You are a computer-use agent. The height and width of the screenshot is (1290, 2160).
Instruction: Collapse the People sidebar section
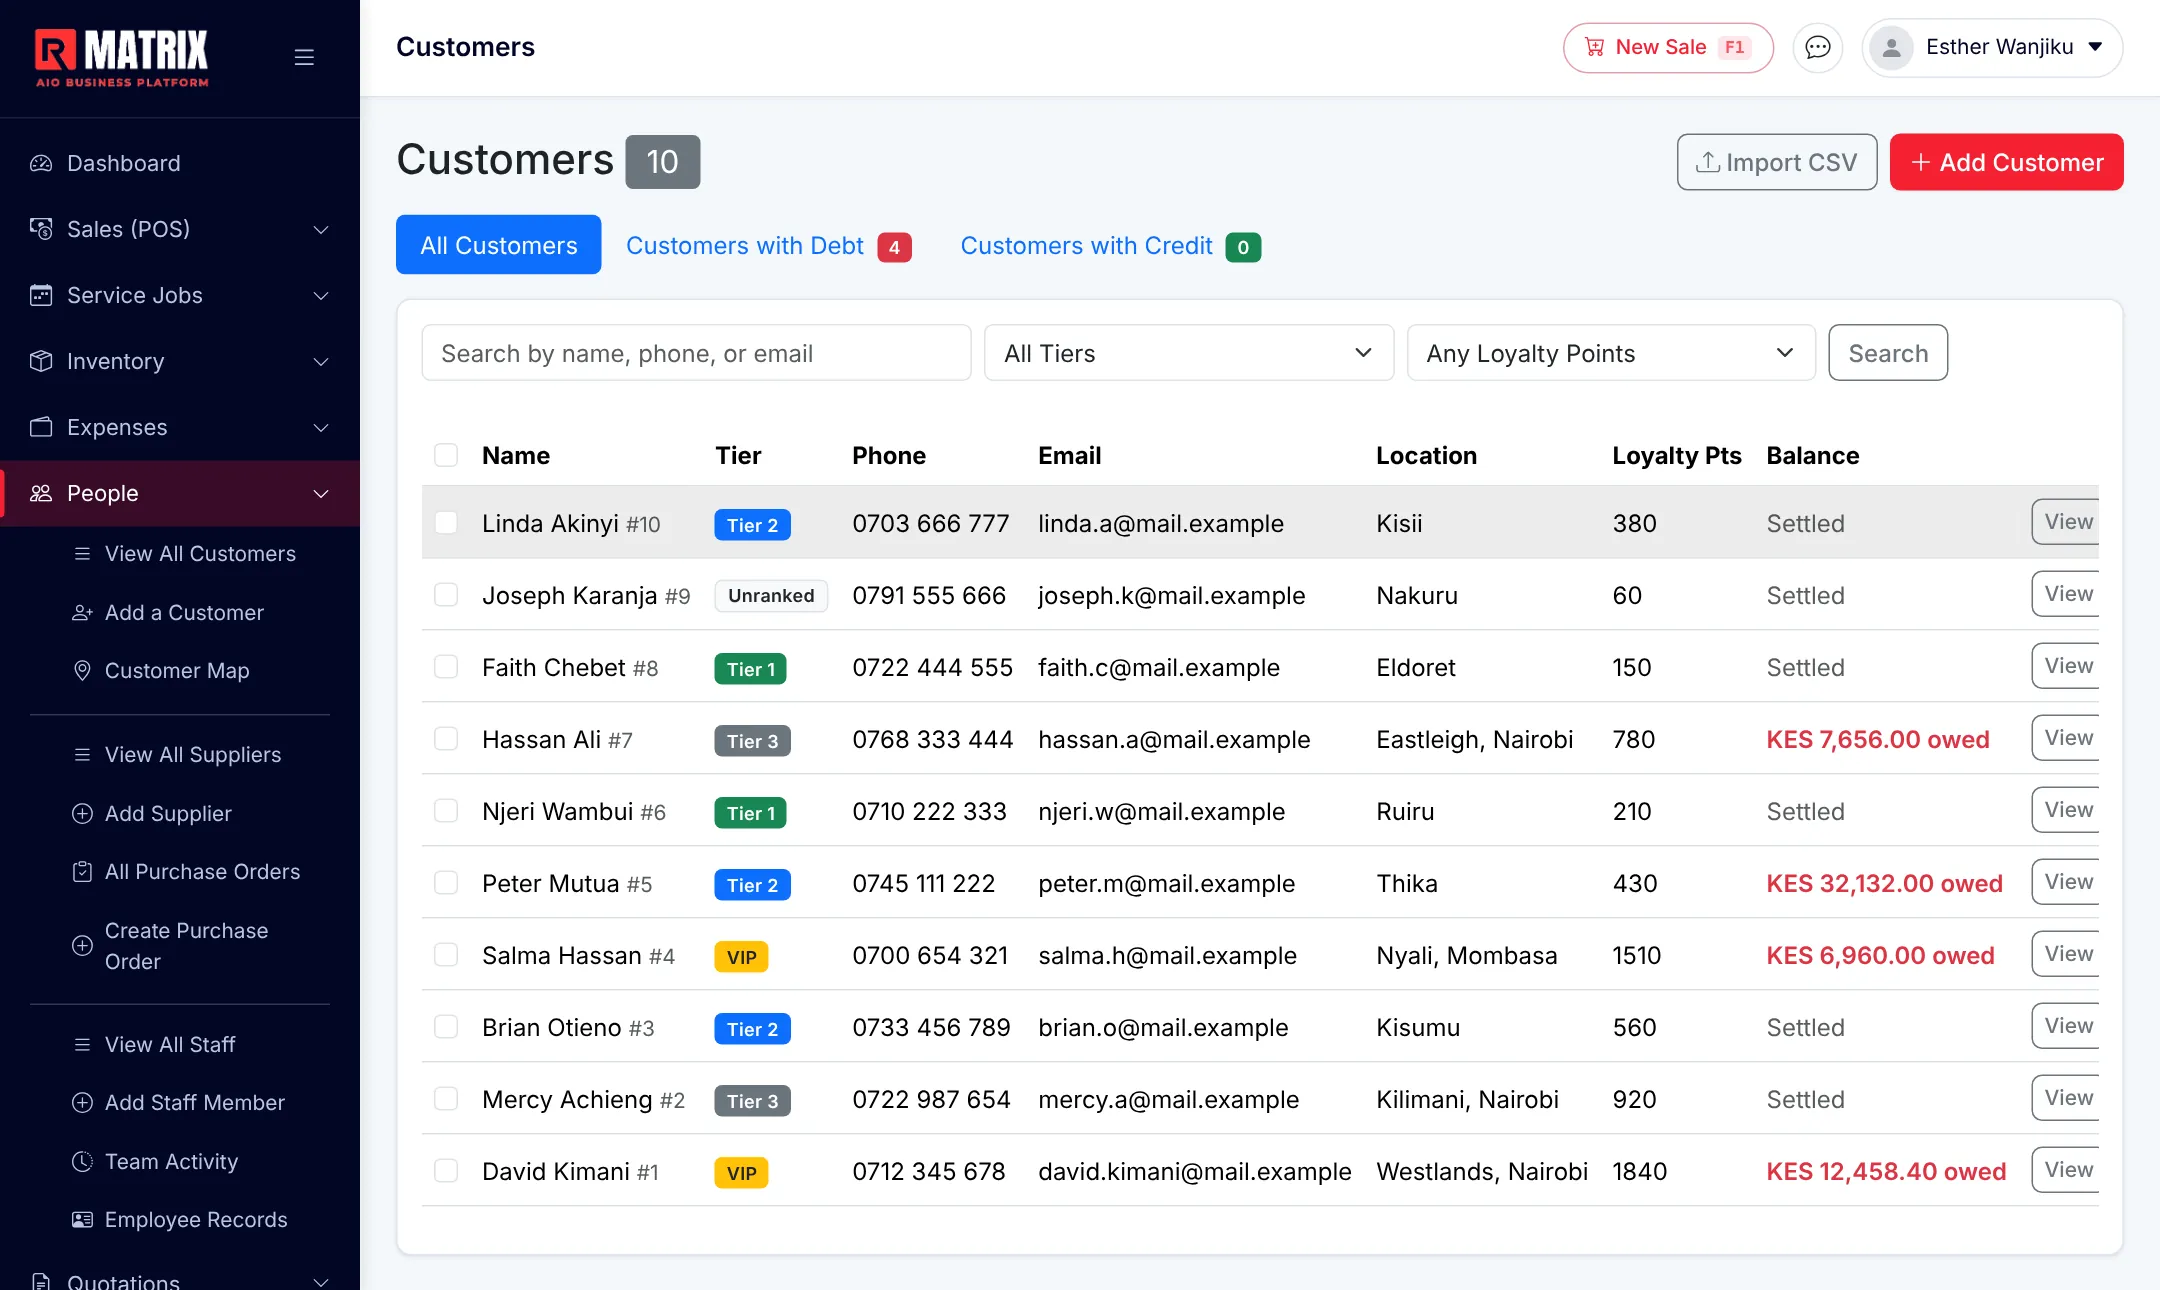180,493
